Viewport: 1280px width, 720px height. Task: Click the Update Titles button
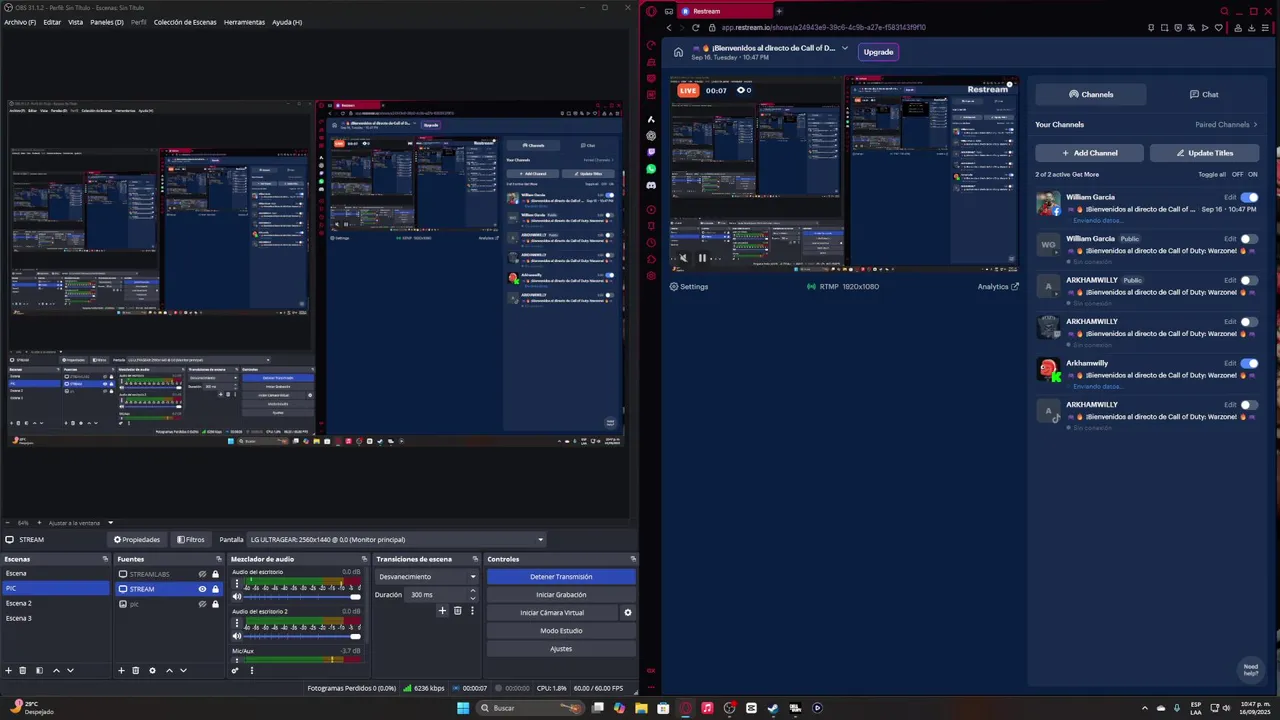(x=1204, y=153)
